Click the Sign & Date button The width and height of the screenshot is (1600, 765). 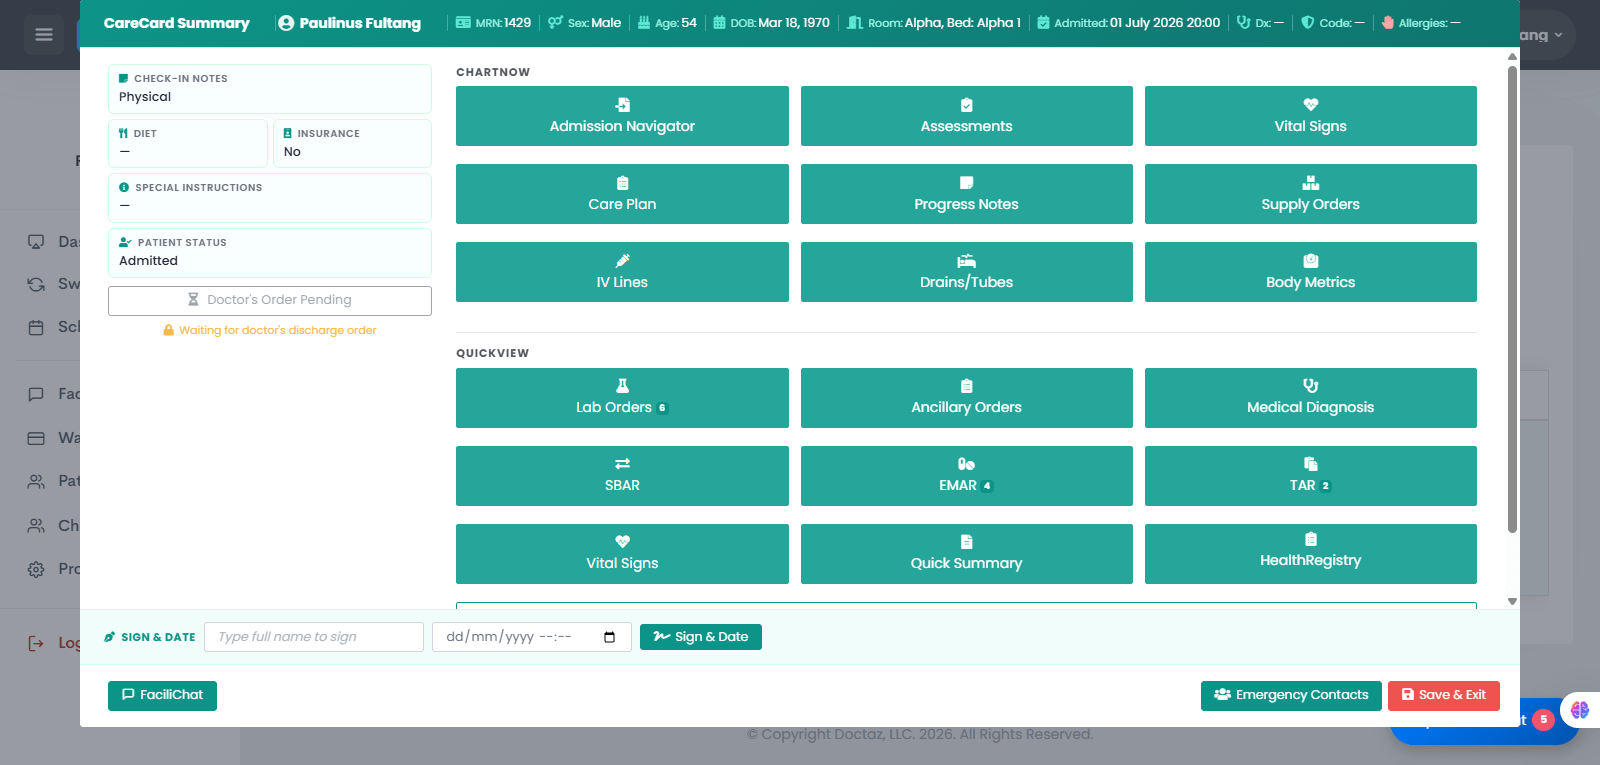(701, 637)
